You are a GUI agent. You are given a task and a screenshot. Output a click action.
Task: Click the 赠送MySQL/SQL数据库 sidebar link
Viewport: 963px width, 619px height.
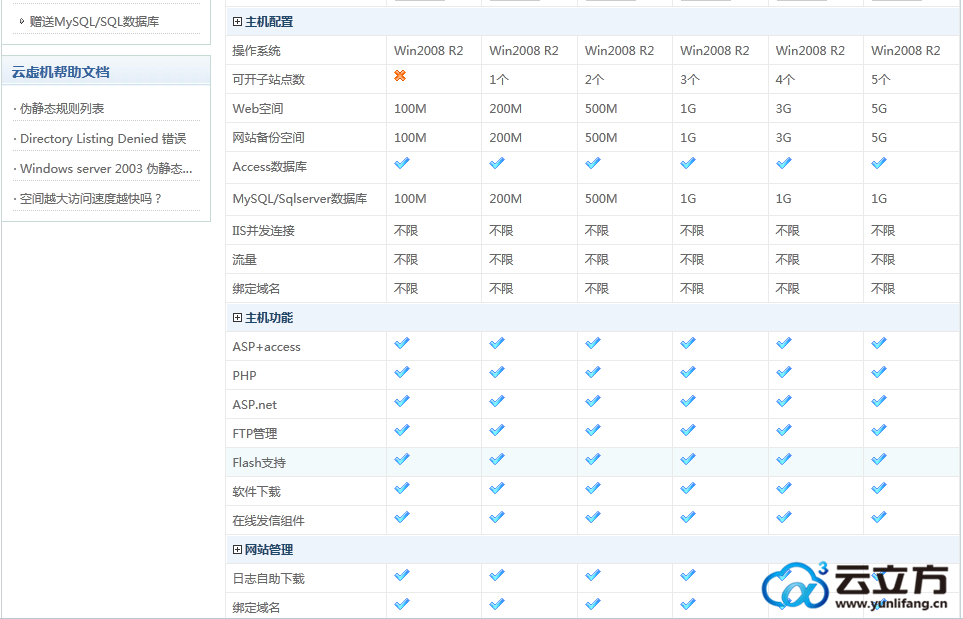click(x=94, y=21)
